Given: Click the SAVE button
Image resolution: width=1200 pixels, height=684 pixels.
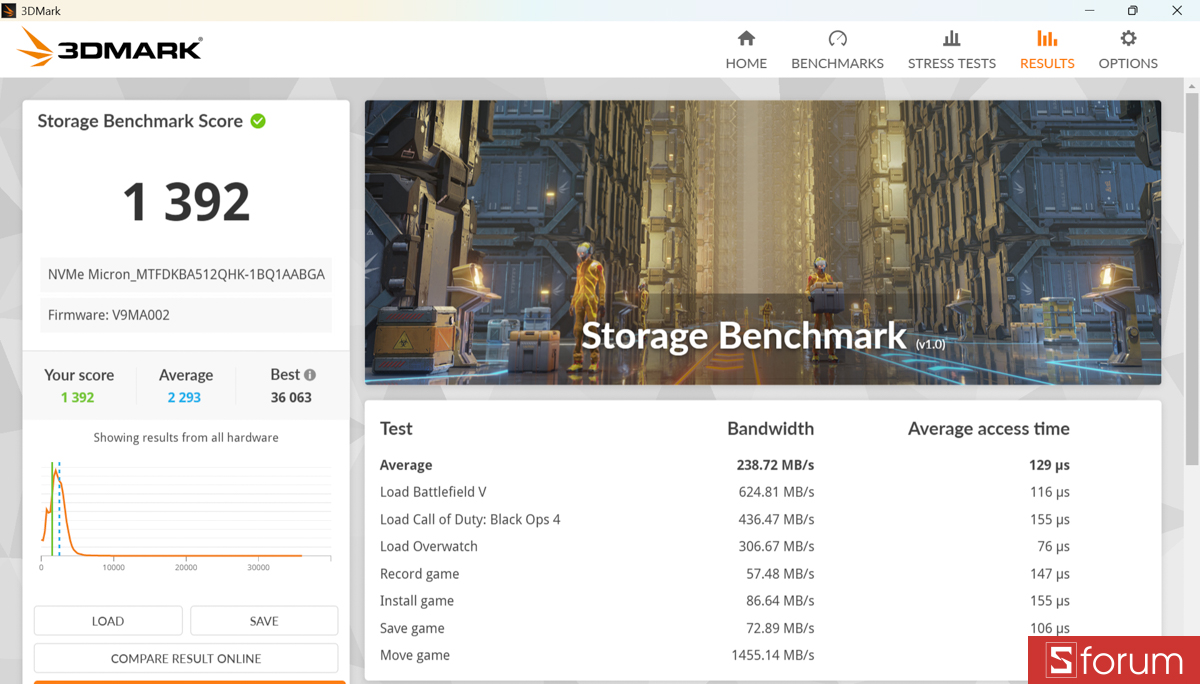Looking at the screenshot, I should pyautogui.click(x=264, y=621).
